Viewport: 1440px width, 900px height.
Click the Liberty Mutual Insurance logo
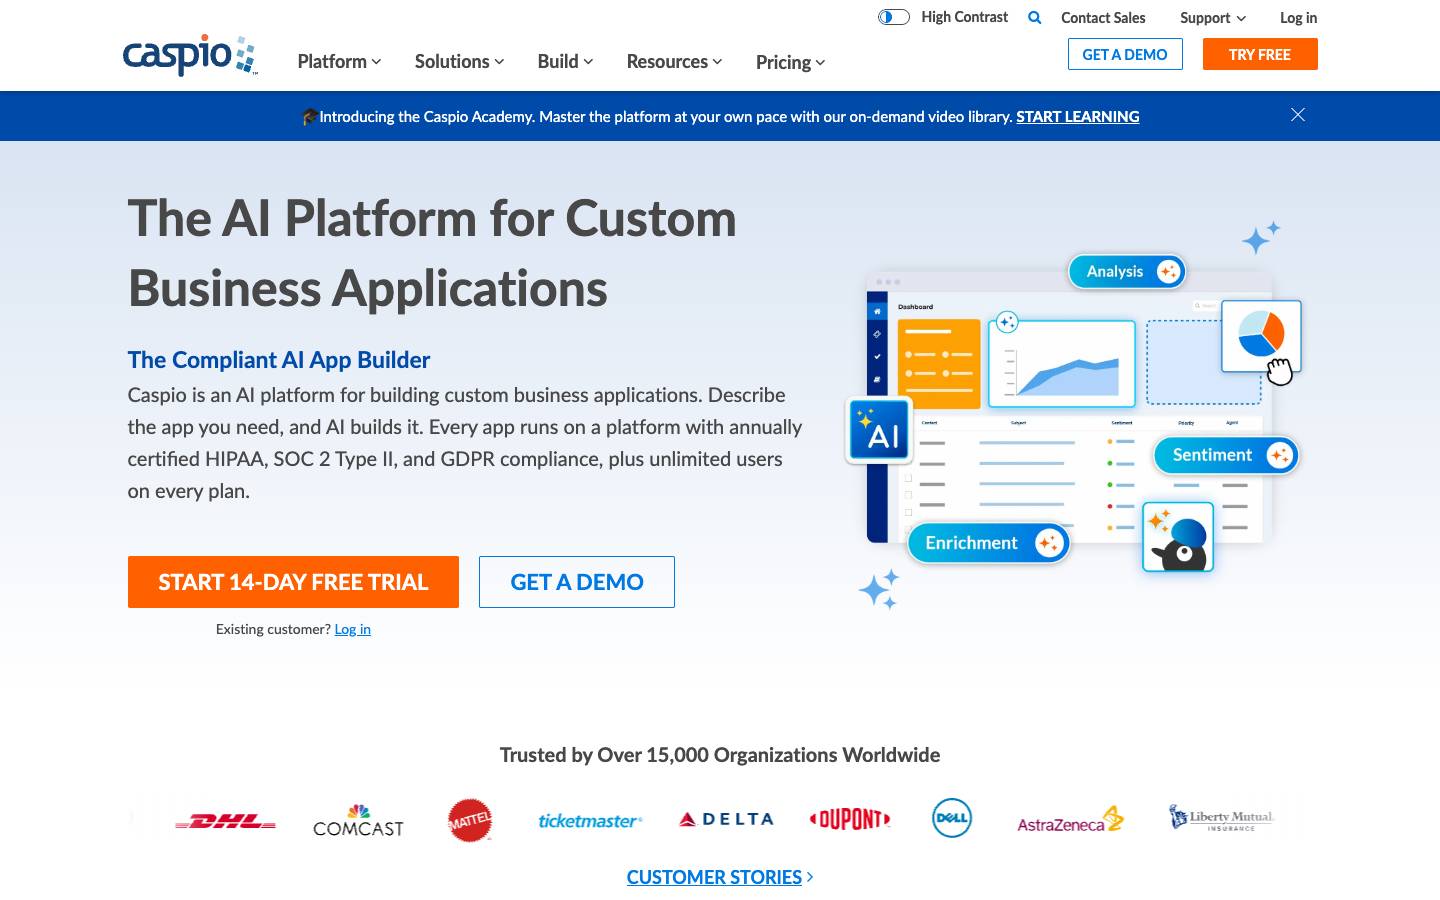click(1221, 818)
